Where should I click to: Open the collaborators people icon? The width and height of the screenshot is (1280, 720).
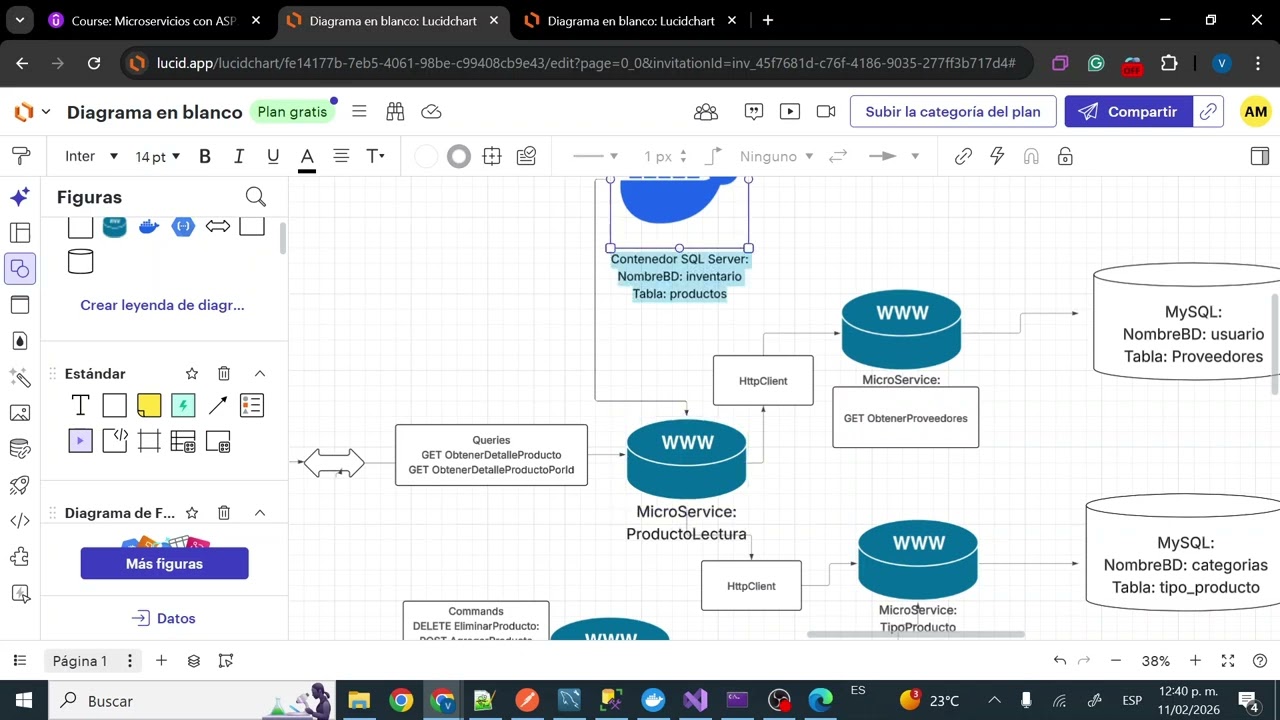click(x=706, y=112)
